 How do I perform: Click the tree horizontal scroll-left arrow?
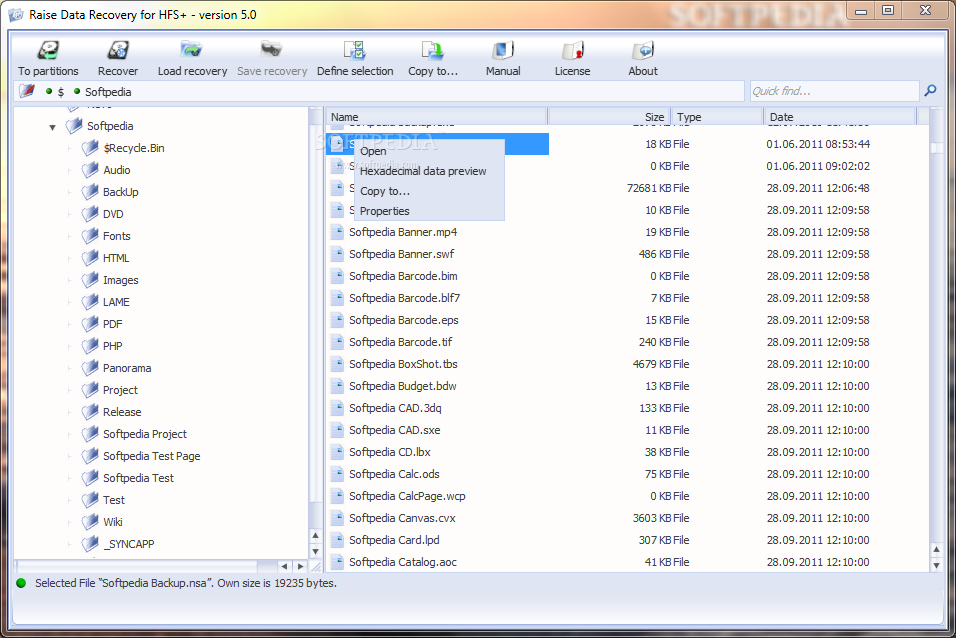pyautogui.click(x=284, y=566)
